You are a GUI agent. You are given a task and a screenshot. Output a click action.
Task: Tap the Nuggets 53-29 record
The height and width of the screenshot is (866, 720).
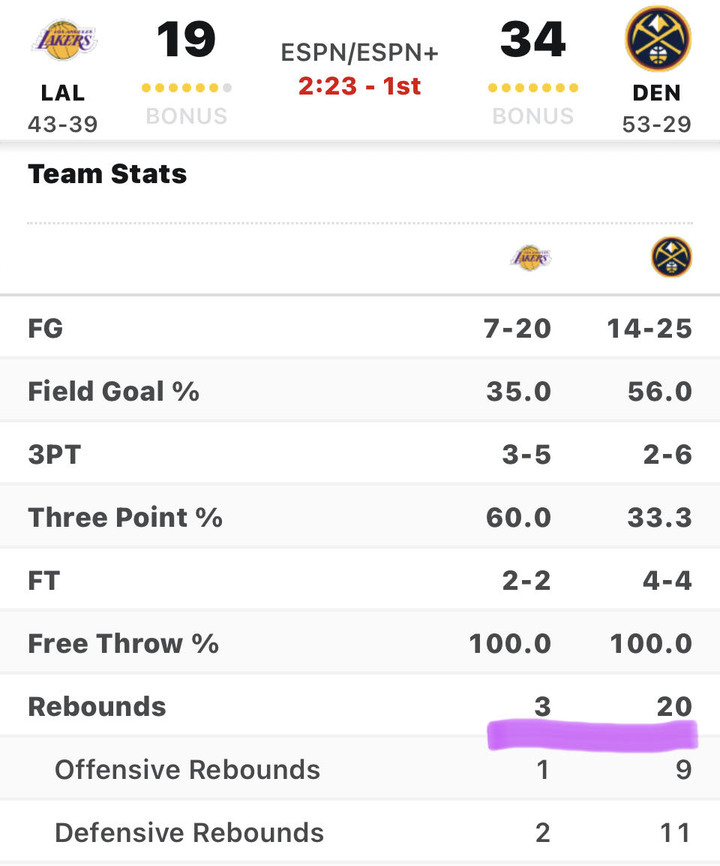(657, 124)
